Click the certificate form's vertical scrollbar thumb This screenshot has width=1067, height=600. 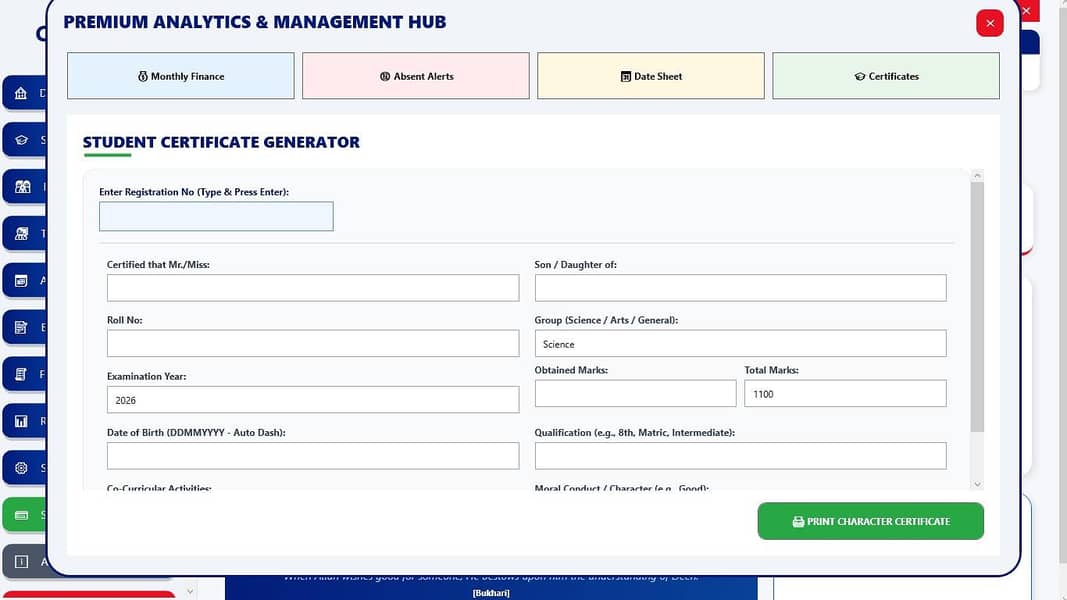click(x=977, y=307)
